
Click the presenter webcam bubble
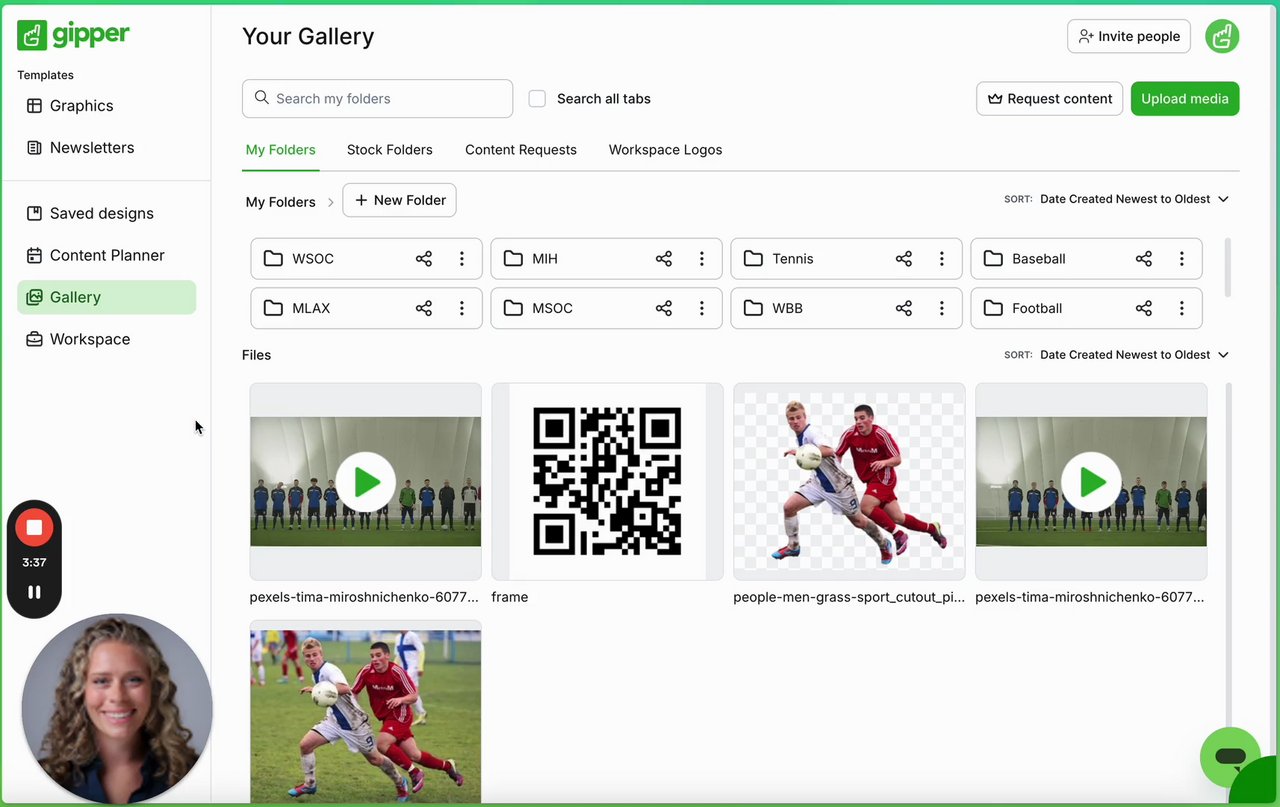point(117,708)
